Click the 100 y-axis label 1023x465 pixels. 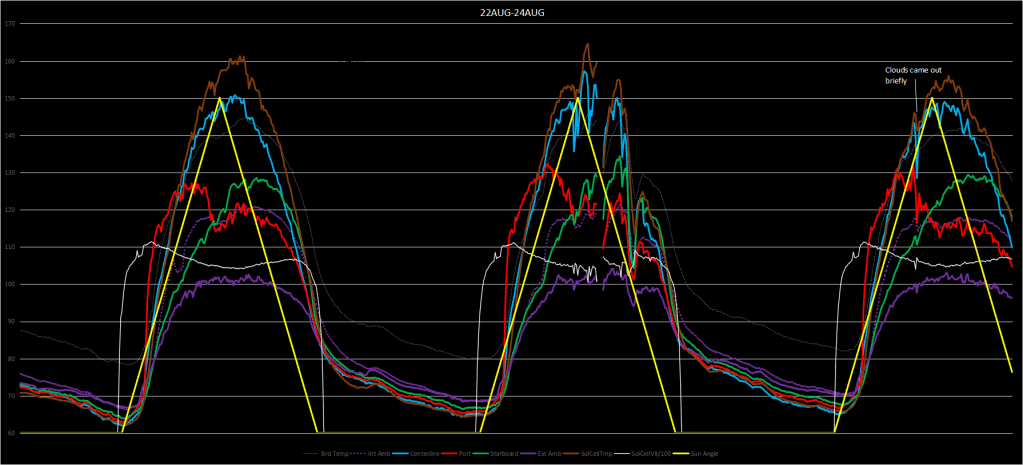point(10,284)
